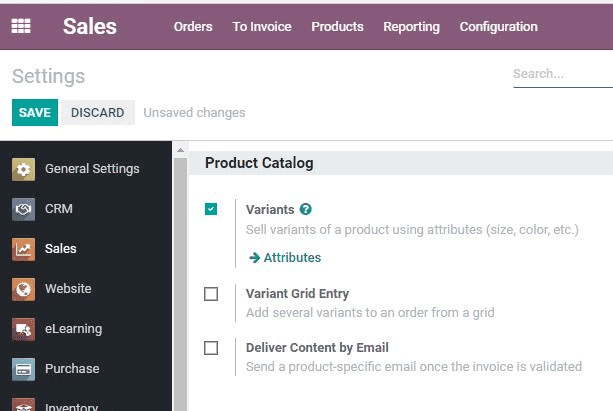613x411 pixels.
Task: Open the apps grid menu icon
Action: (21, 26)
